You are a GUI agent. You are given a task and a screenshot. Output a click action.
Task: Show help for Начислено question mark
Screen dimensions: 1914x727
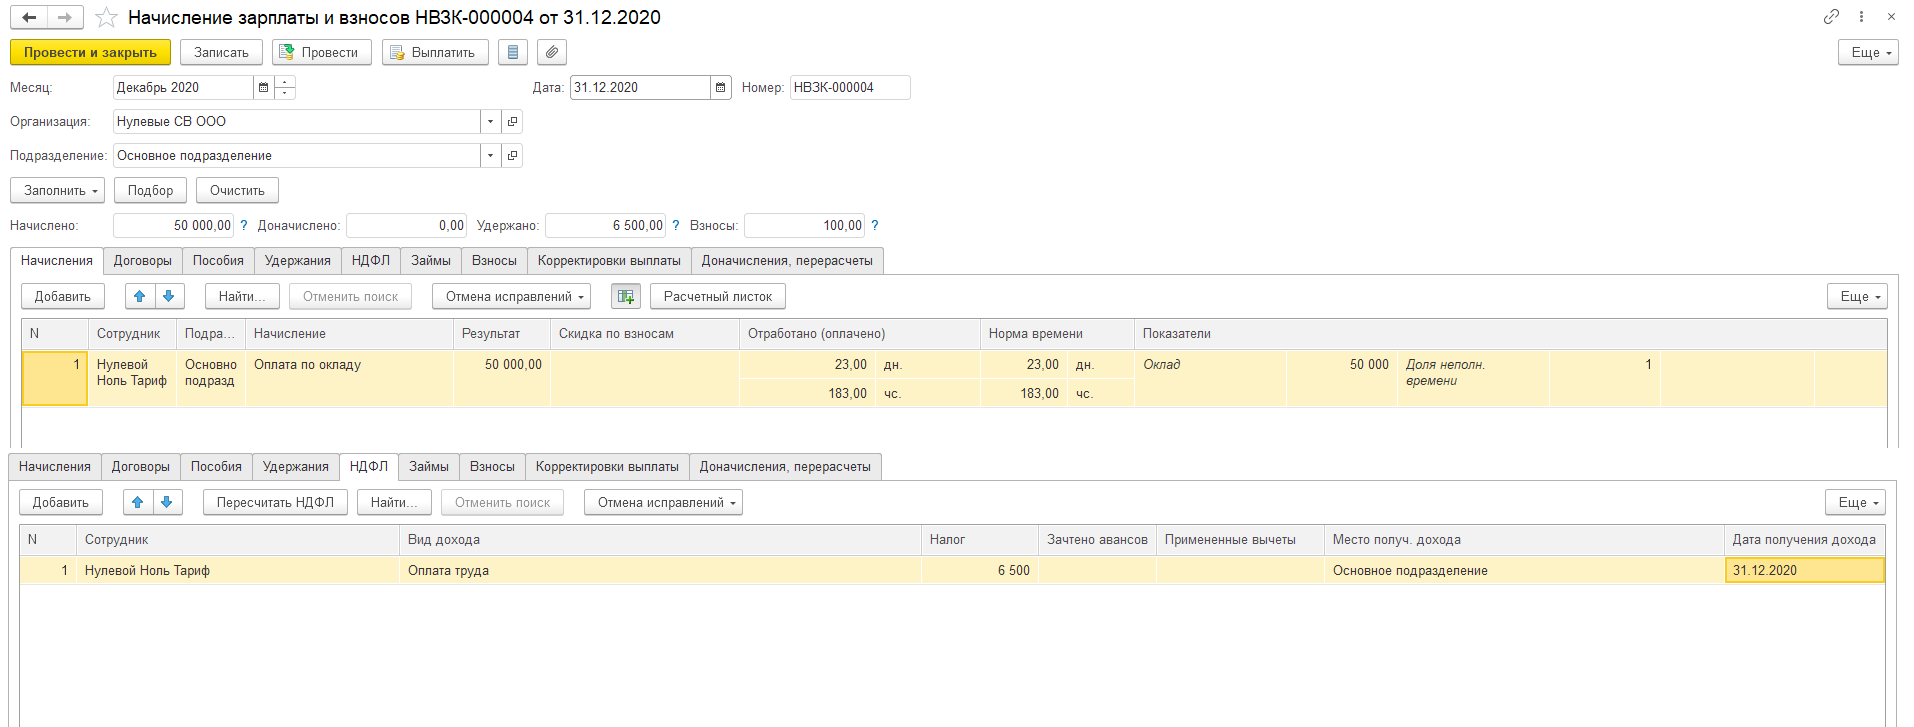pyautogui.click(x=243, y=226)
